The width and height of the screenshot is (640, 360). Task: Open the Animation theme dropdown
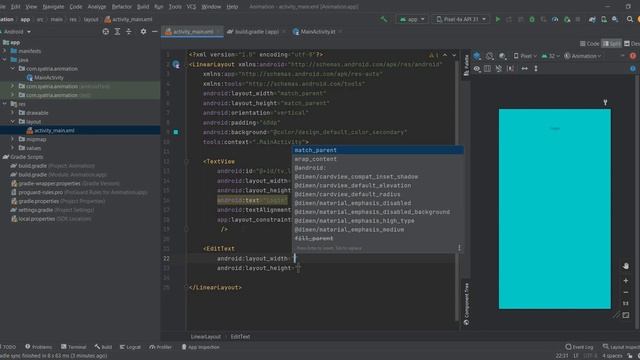[583, 56]
